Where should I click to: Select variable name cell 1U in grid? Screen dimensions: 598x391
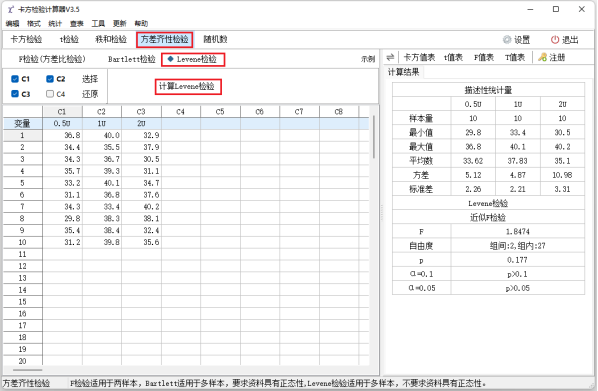[x=101, y=123]
